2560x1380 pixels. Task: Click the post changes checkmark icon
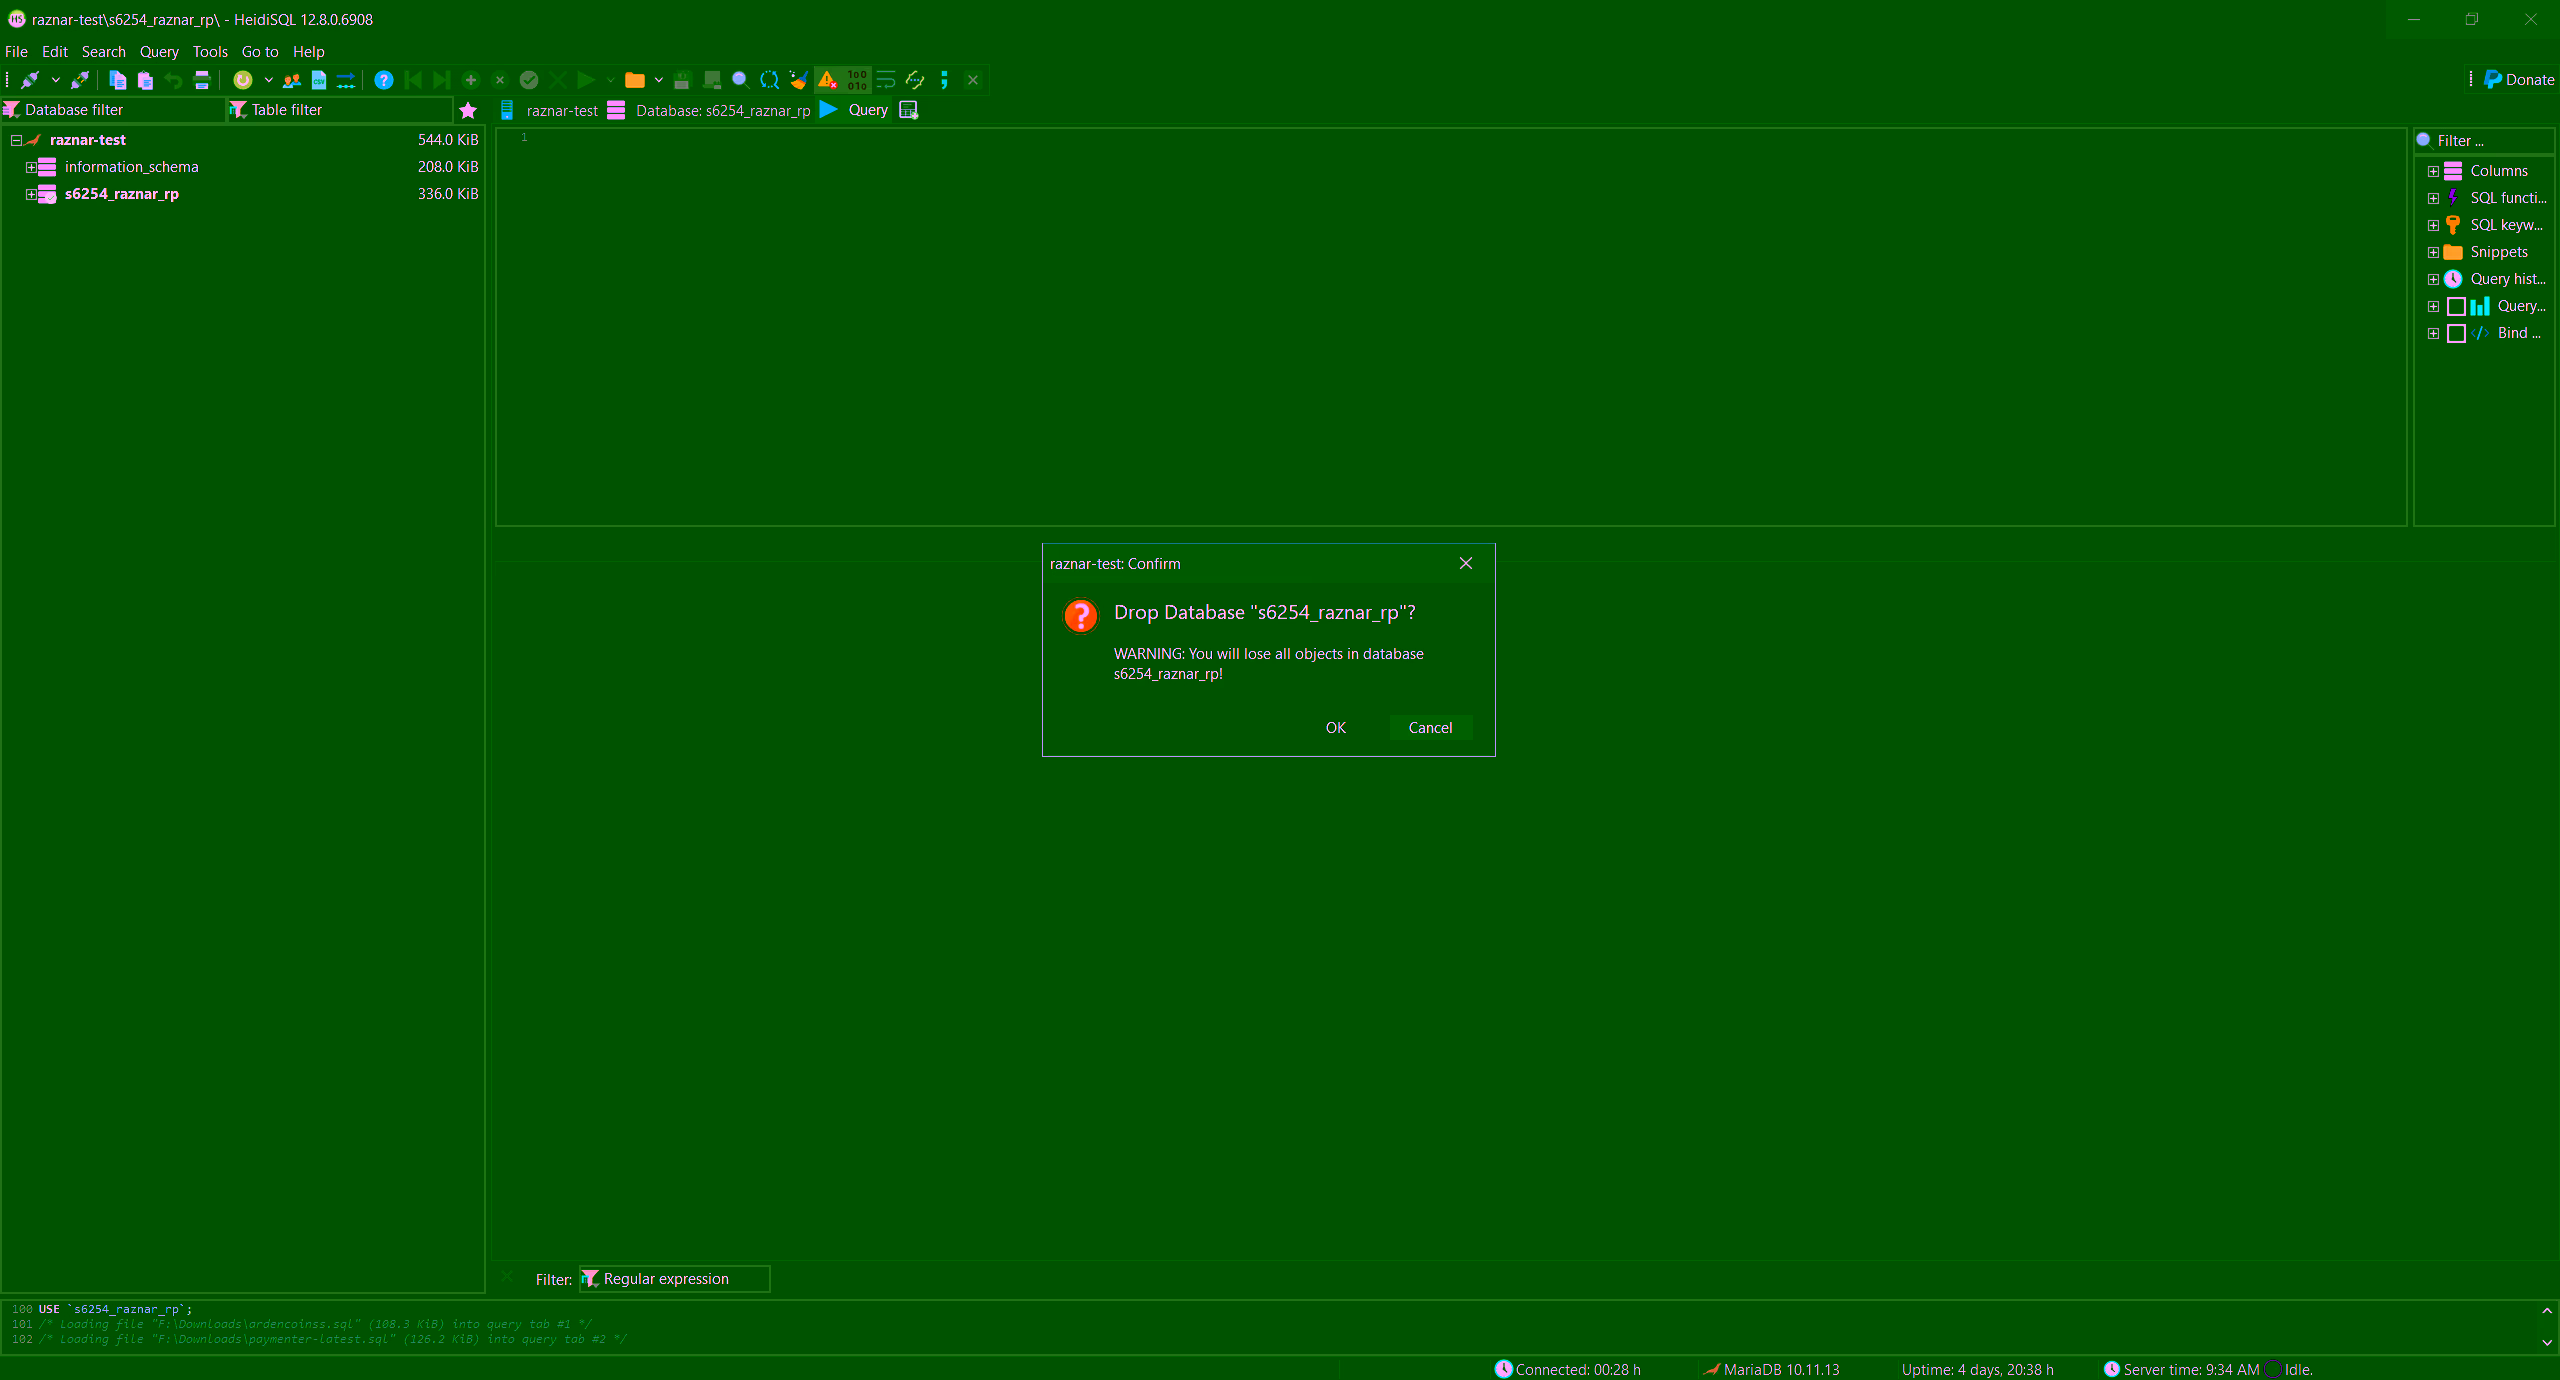click(x=529, y=80)
